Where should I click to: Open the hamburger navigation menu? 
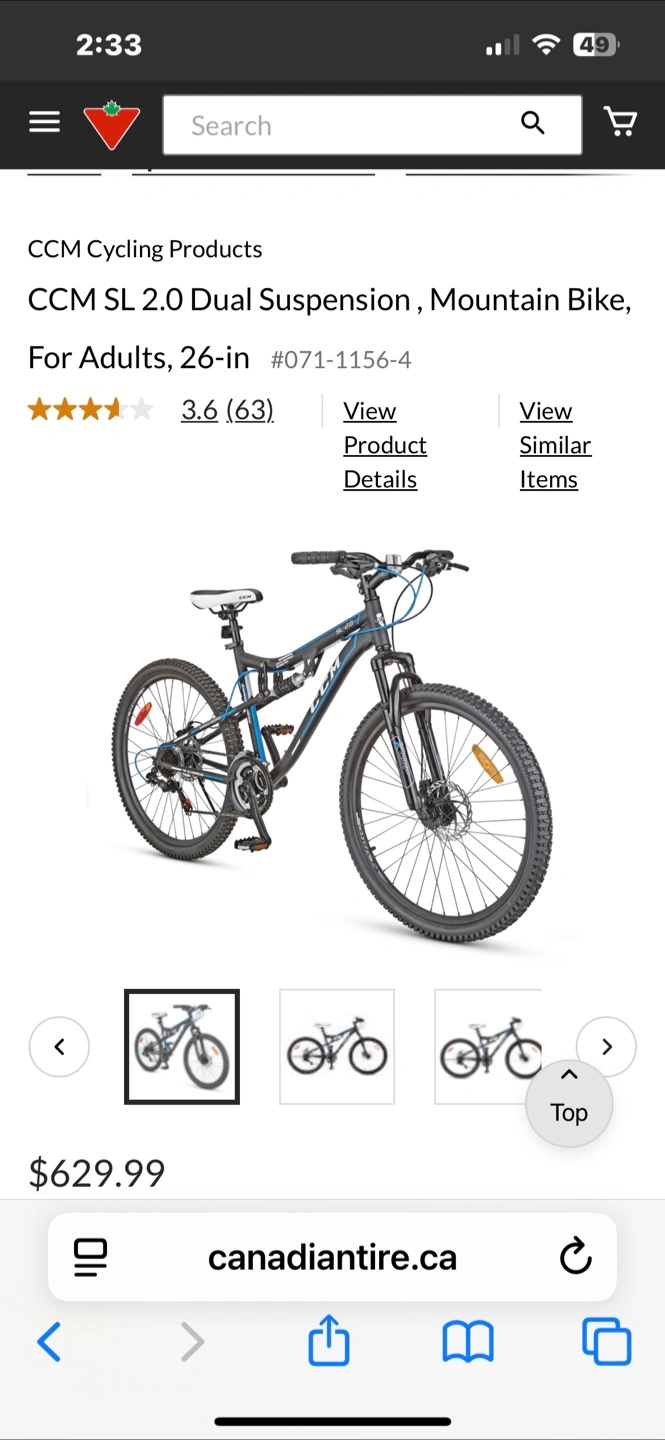pyautogui.click(x=44, y=123)
